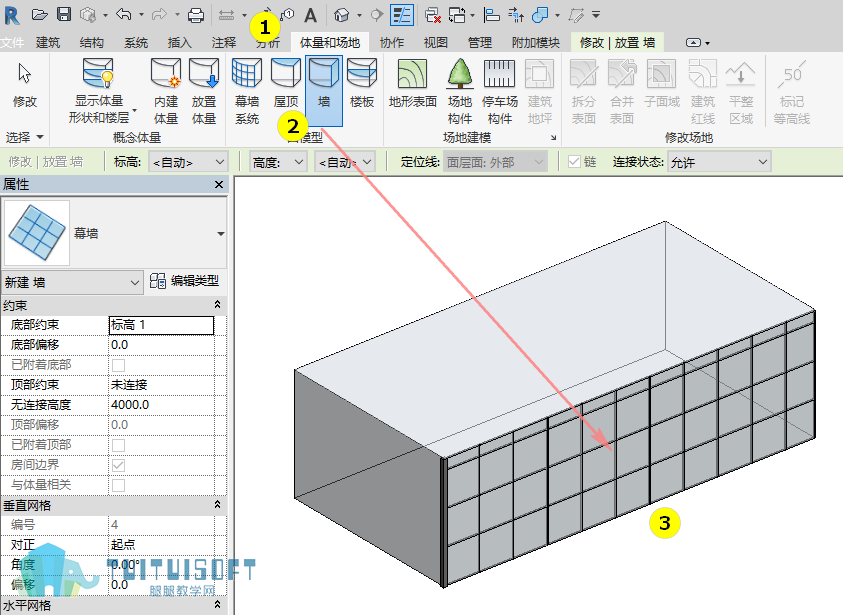This screenshot has height=615, width=843.
Task: Collapse the 约束 constraints section
Action: [x=217, y=305]
